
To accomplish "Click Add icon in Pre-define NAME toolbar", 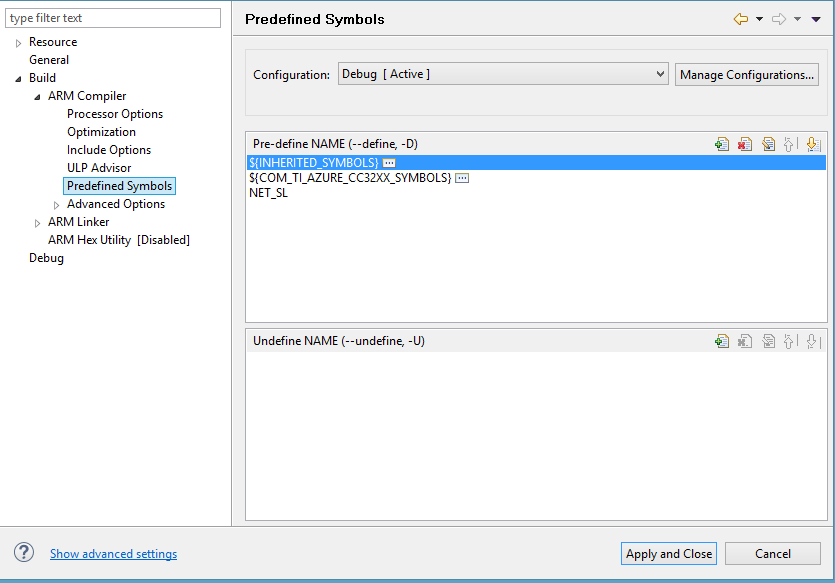I will (x=721, y=144).
